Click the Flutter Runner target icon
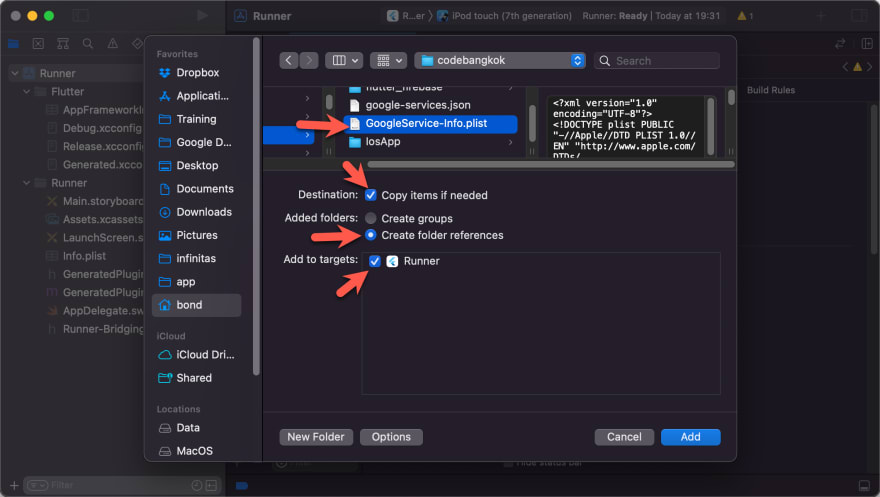Screen dimensions: 880x497 [392, 261]
